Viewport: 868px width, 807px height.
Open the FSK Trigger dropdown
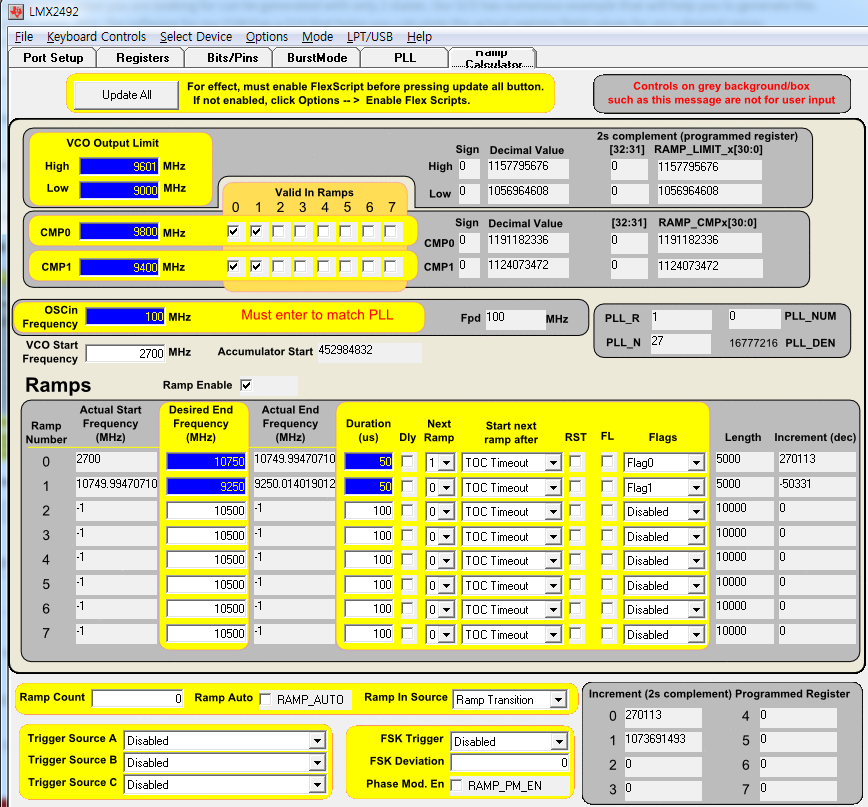click(x=509, y=741)
